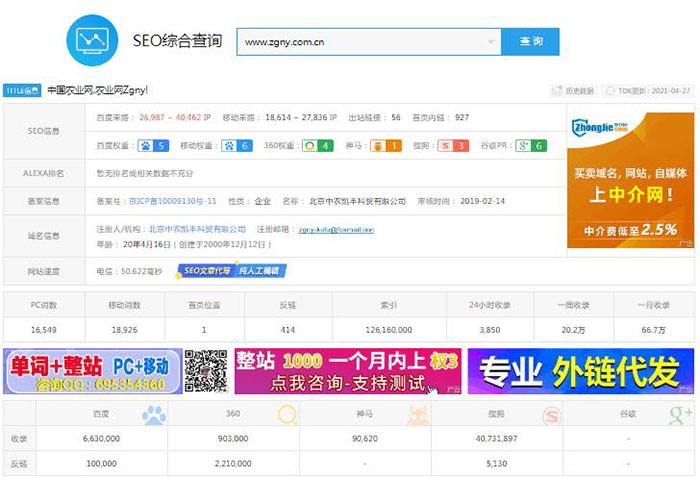Click mobile weight paw badge 6
The image size is (700, 477).
tap(237, 146)
